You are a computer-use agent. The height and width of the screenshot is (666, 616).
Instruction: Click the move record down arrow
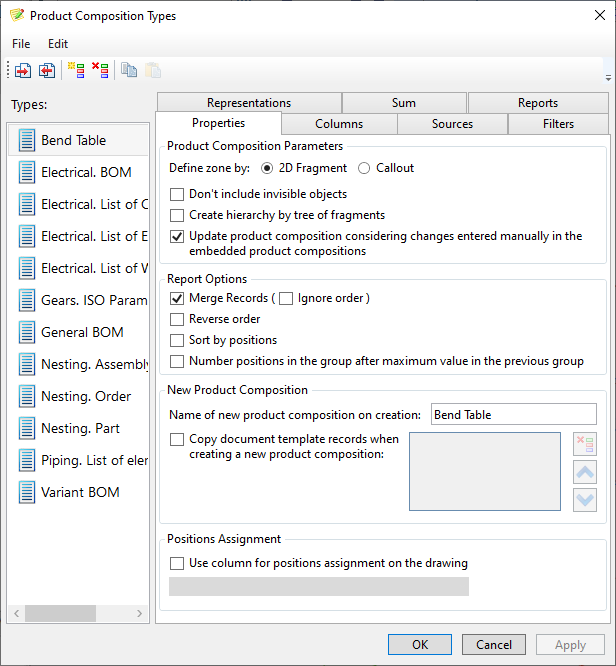(585, 500)
